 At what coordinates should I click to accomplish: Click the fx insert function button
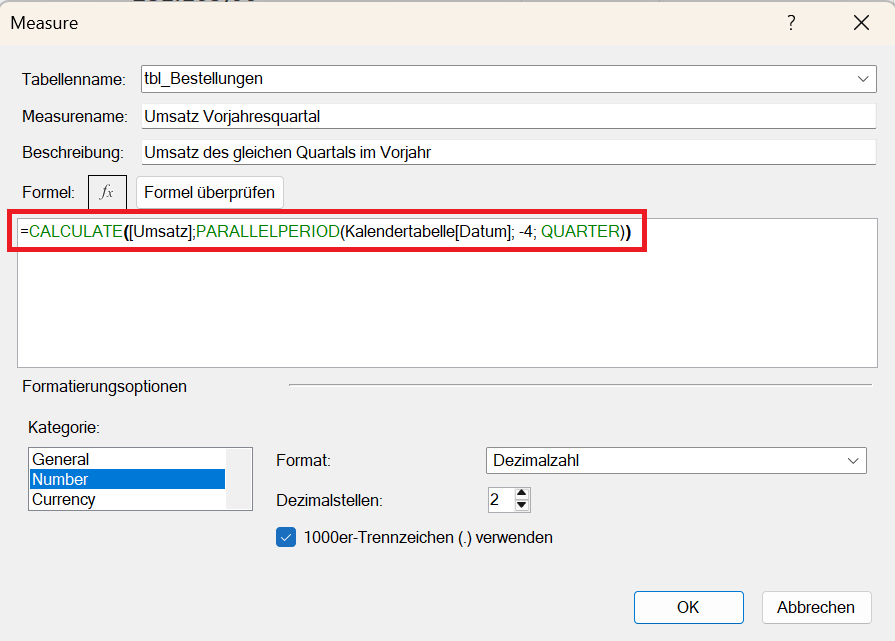[107, 191]
